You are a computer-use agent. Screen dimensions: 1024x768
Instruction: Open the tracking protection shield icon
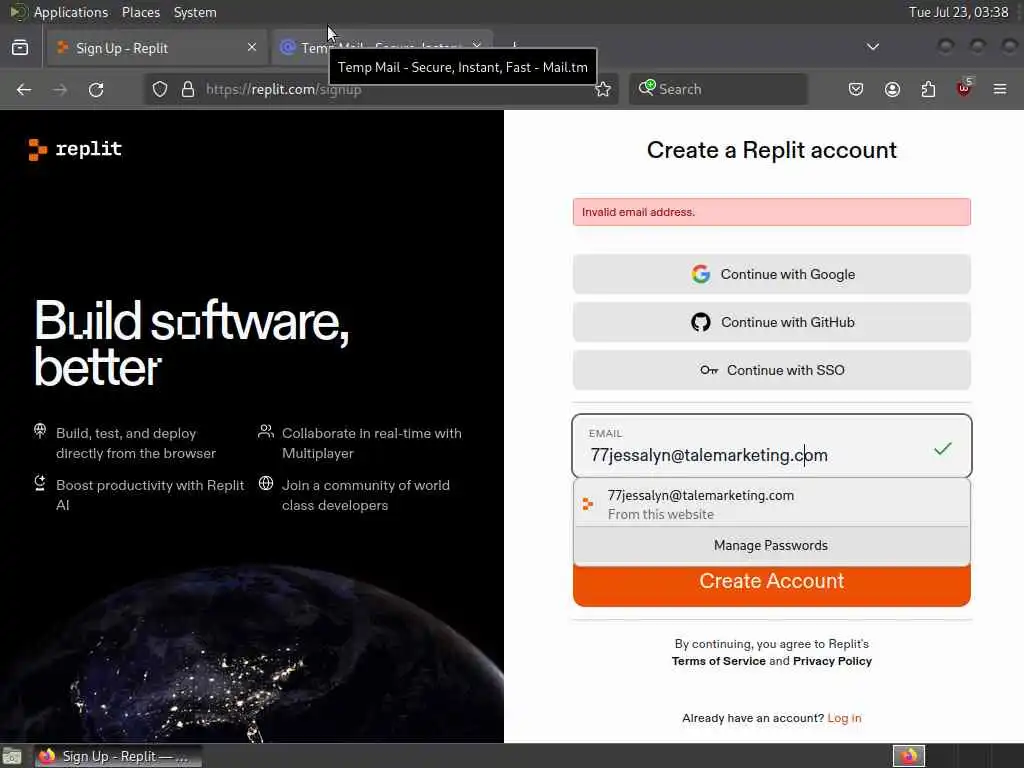(x=160, y=89)
